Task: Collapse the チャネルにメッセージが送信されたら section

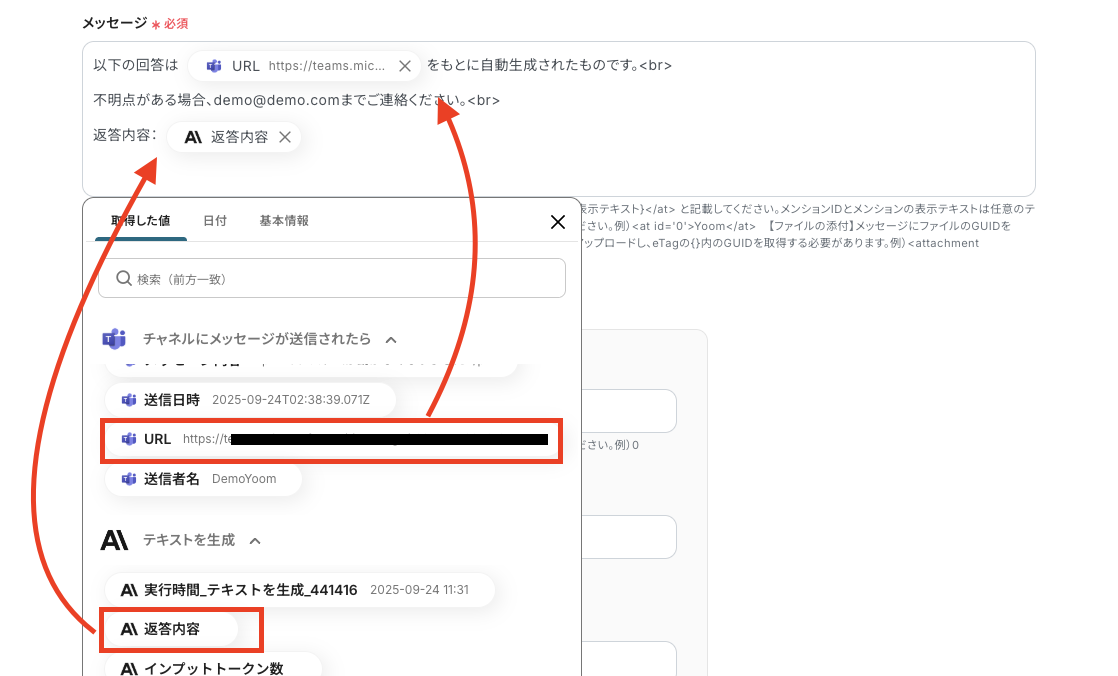Action: point(391,339)
